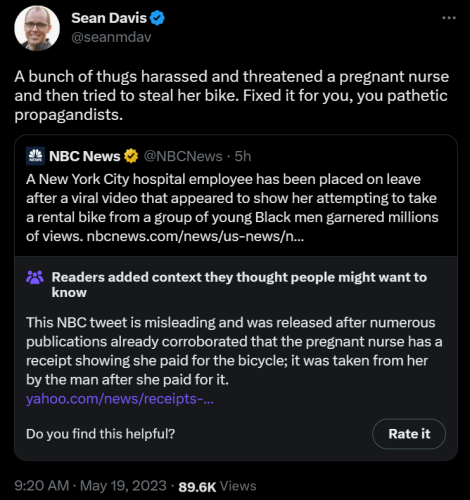Click the 89.6K Views count
Viewport: 470px width, 500px height.
(x=217, y=486)
